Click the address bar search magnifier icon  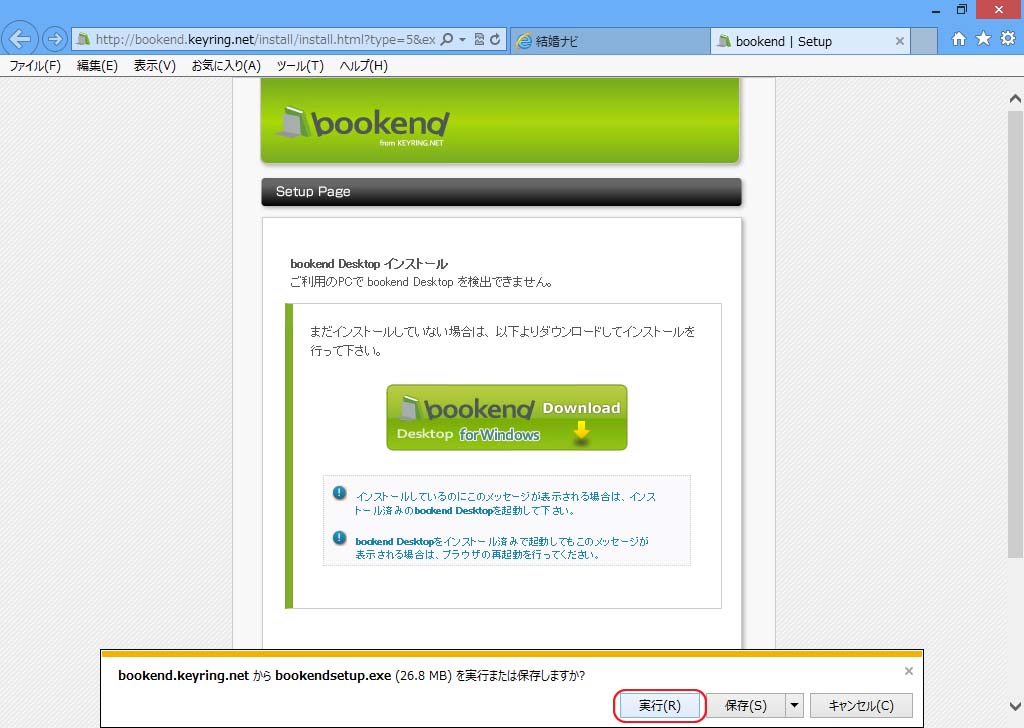tap(447, 40)
